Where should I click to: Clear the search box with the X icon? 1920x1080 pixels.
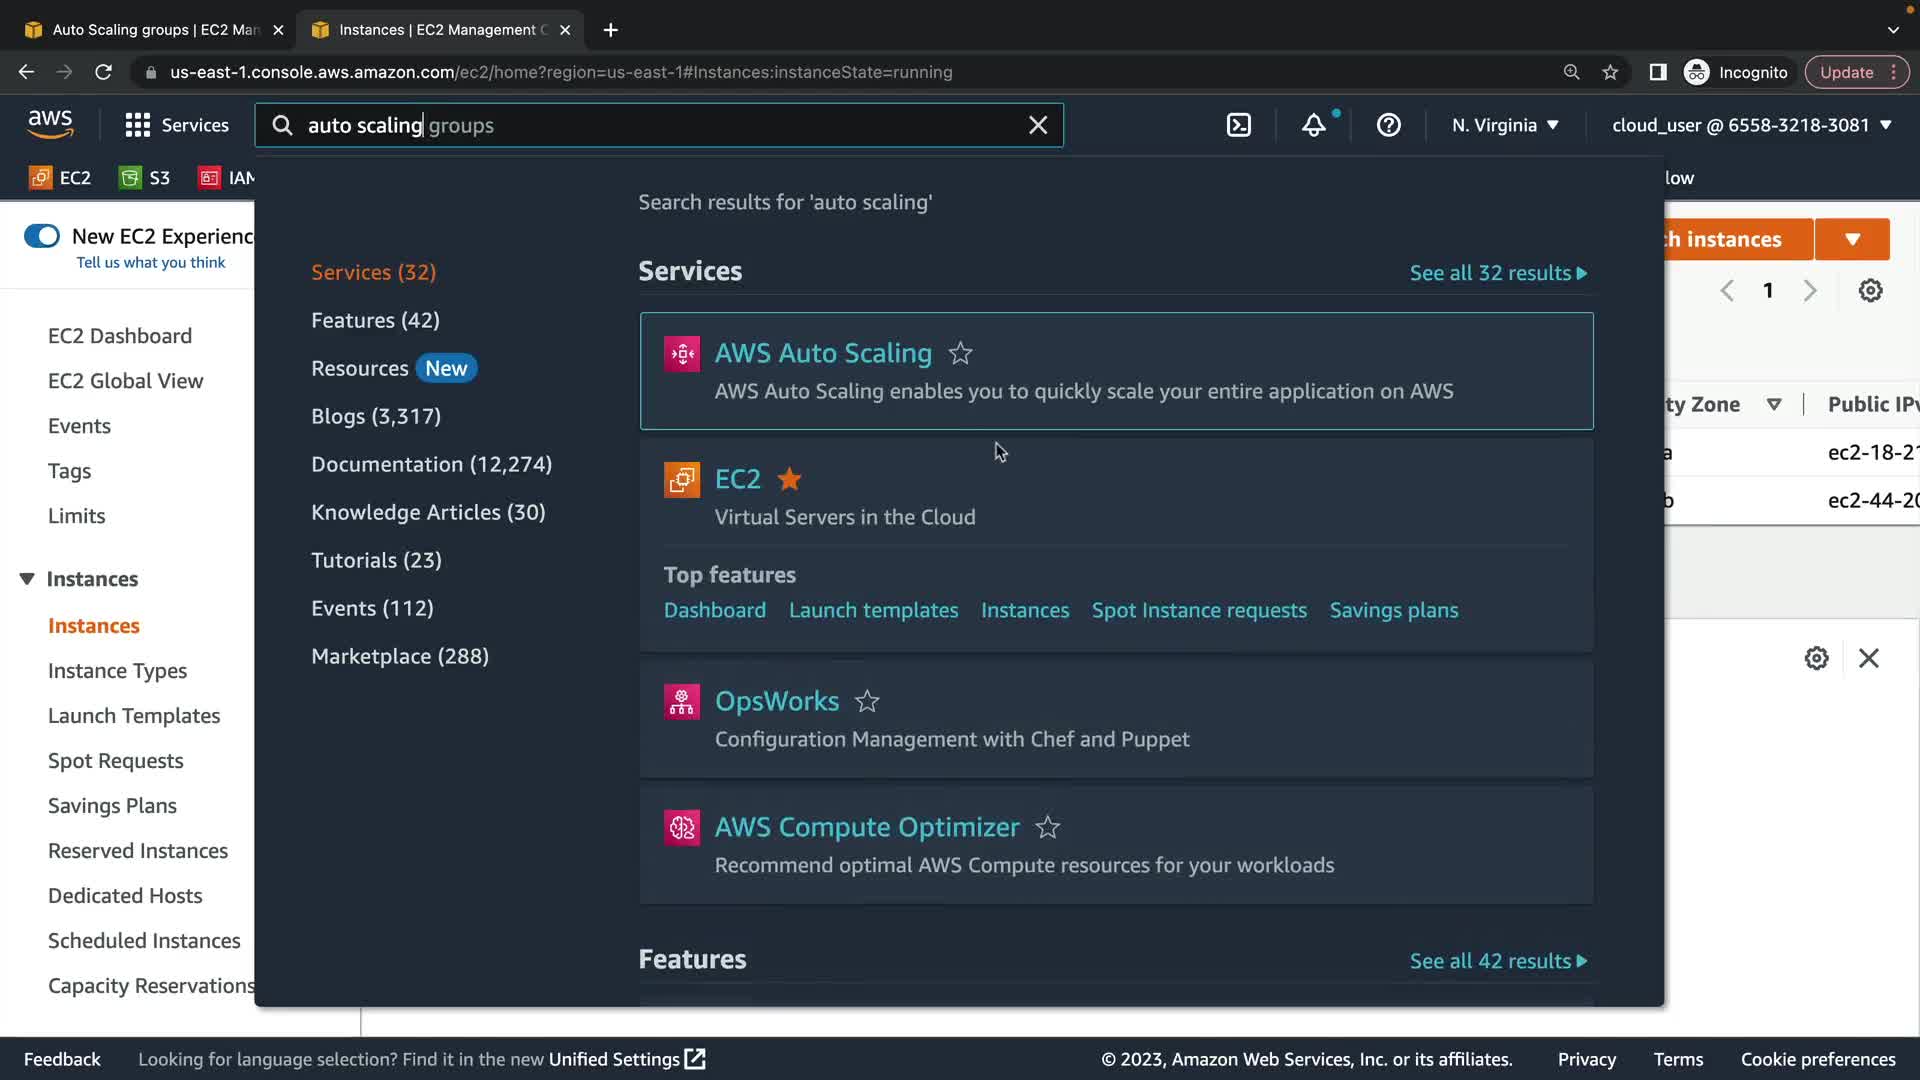click(x=1038, y=125)
